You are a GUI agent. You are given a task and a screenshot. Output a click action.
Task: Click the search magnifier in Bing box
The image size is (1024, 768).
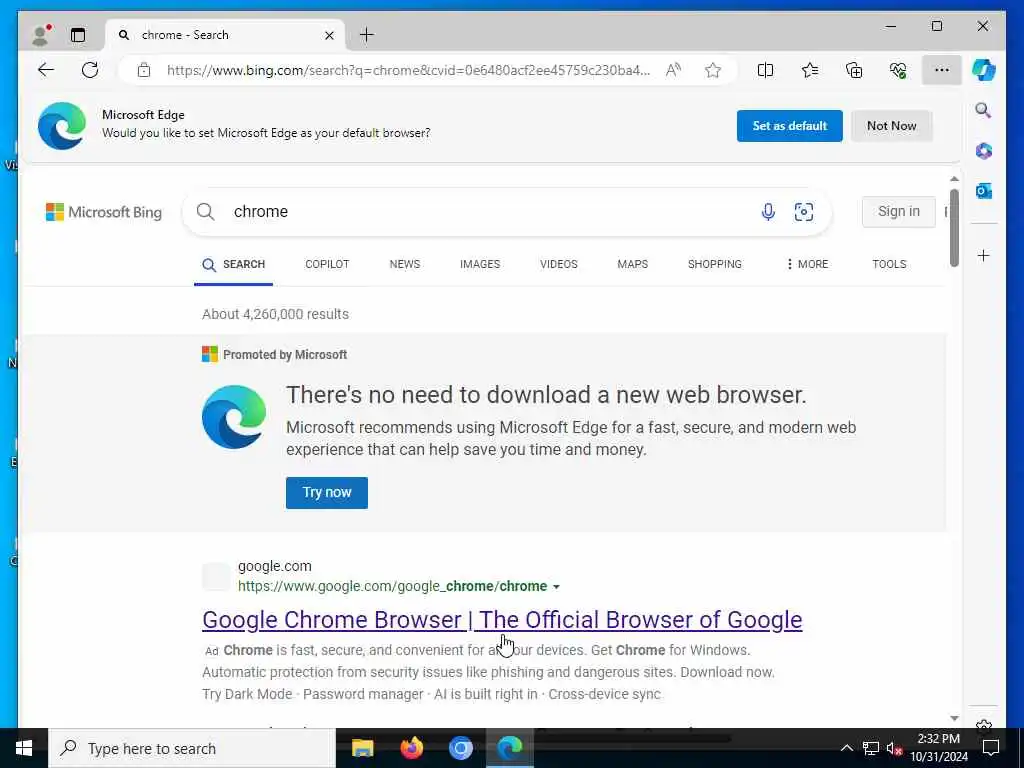pos(206,212)
